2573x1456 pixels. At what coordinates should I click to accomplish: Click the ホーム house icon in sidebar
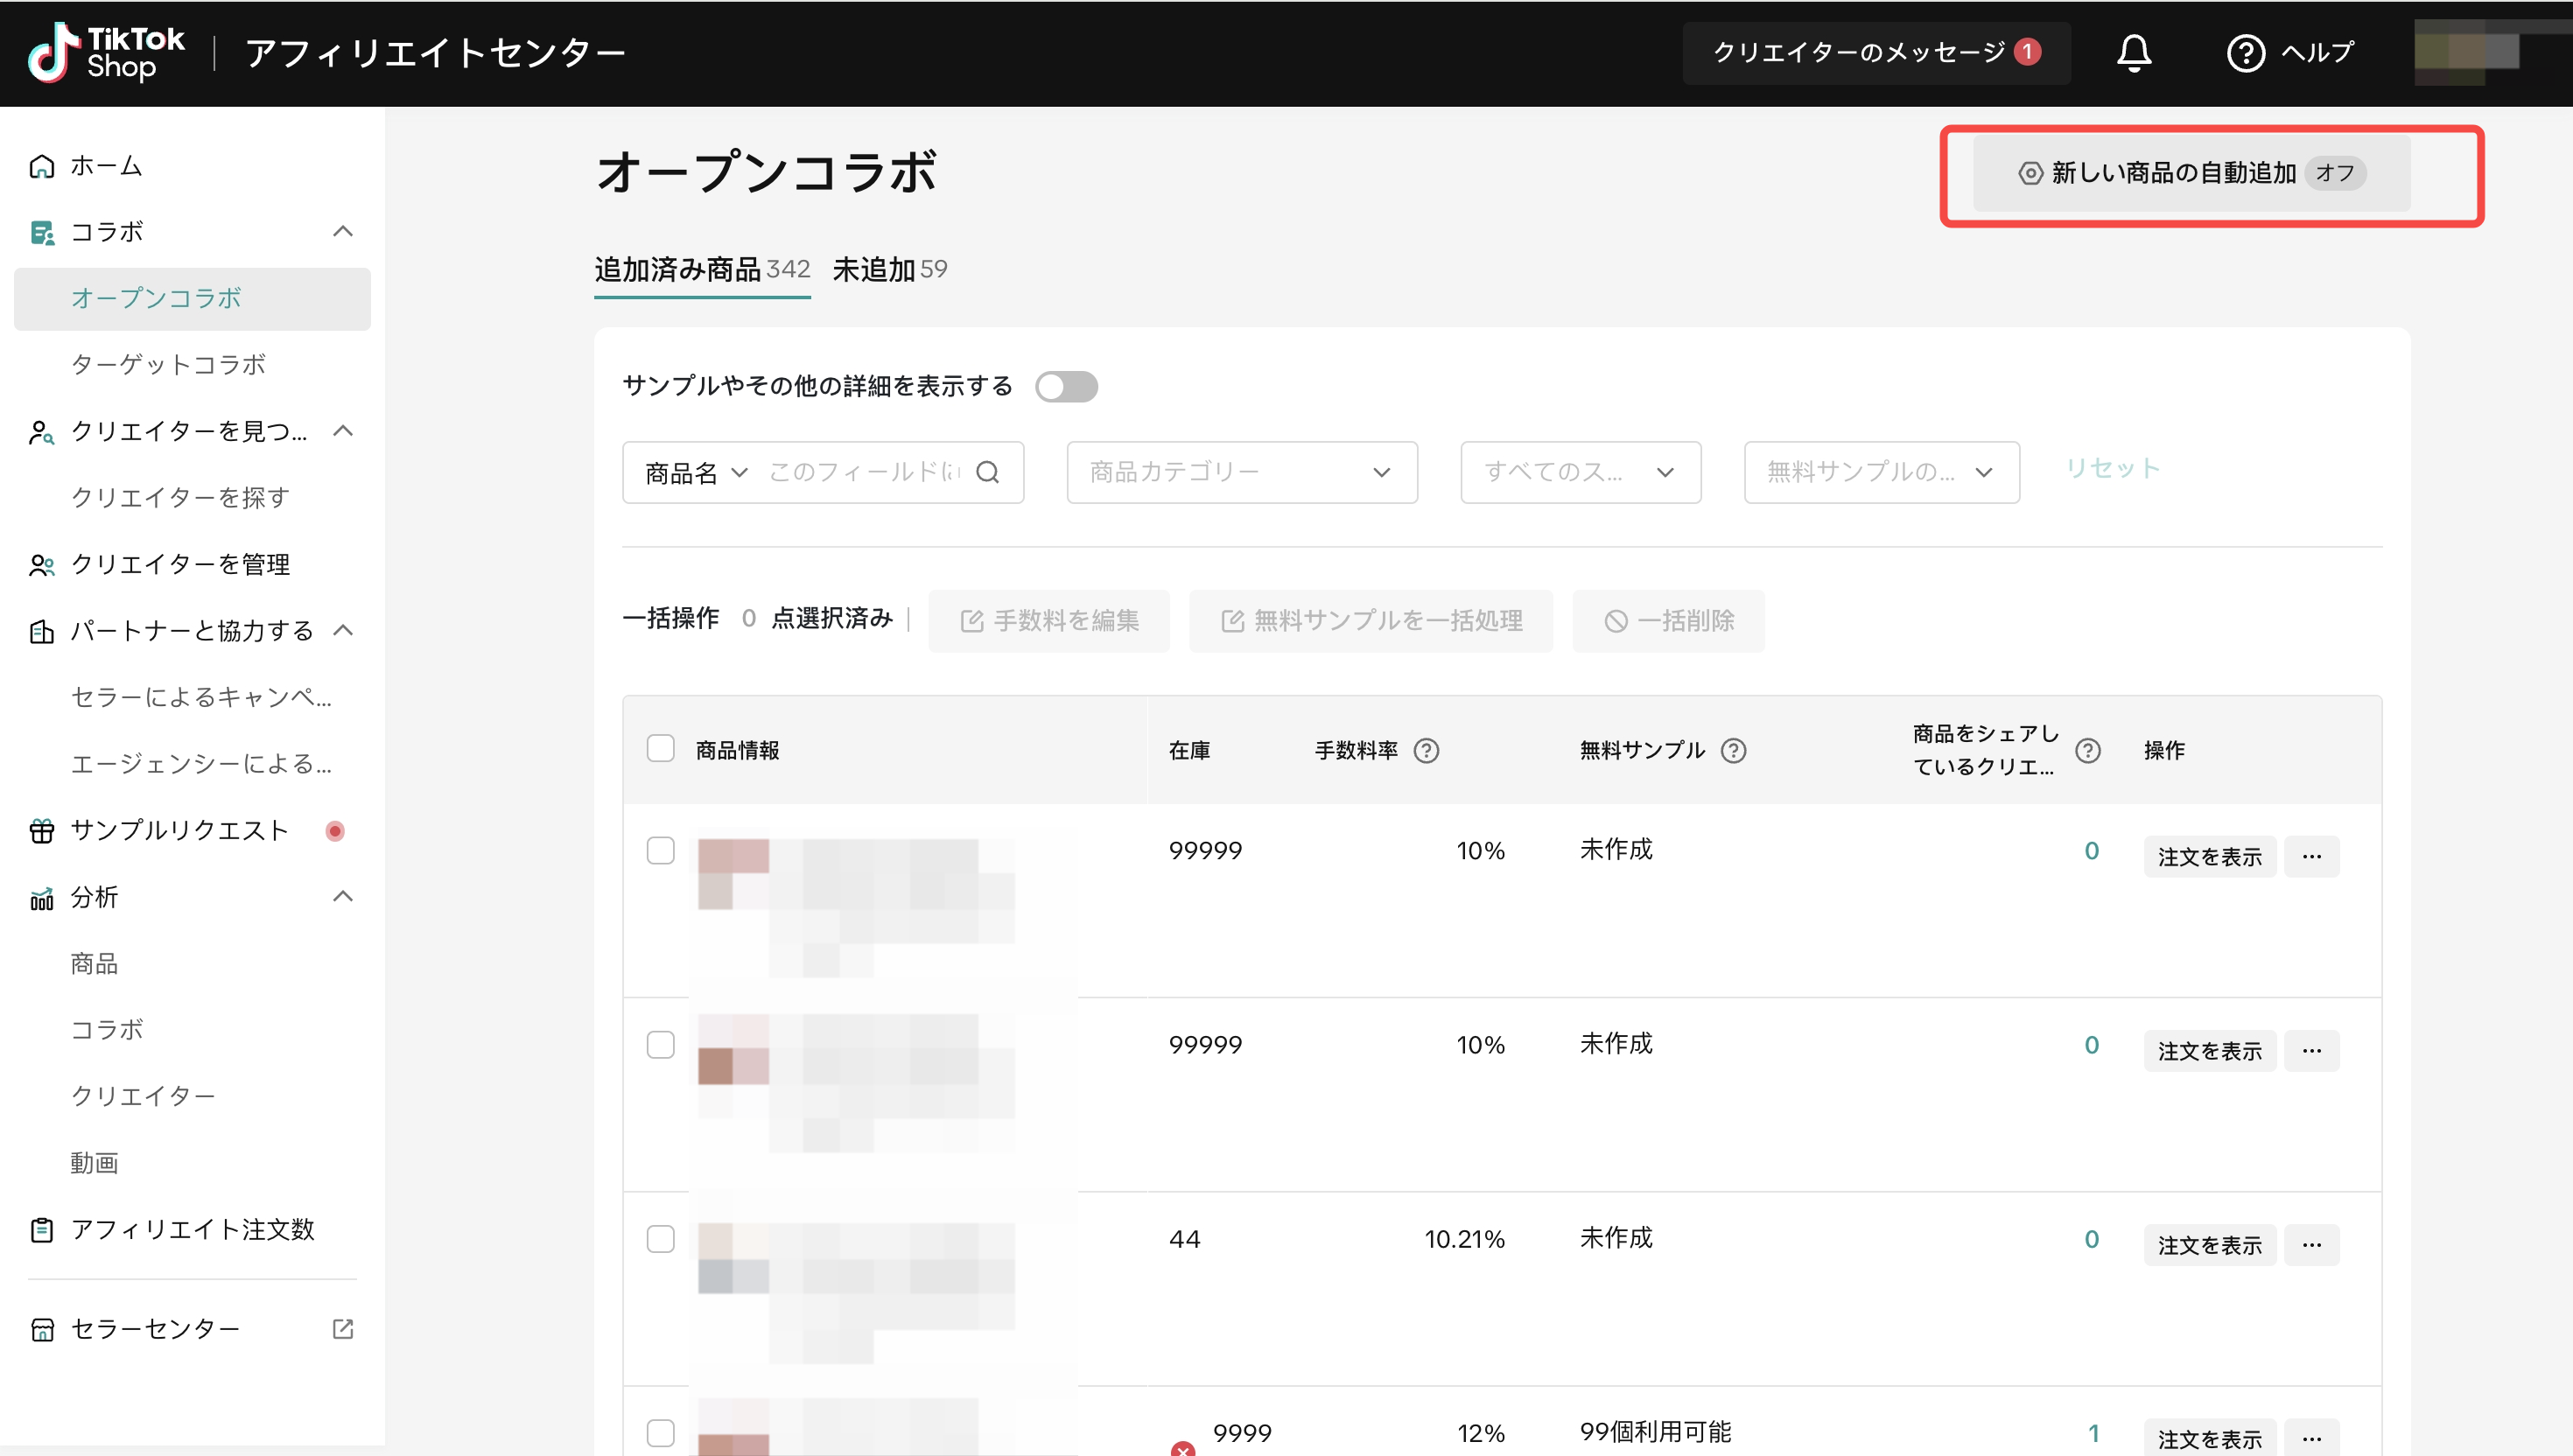coord(41,166)
